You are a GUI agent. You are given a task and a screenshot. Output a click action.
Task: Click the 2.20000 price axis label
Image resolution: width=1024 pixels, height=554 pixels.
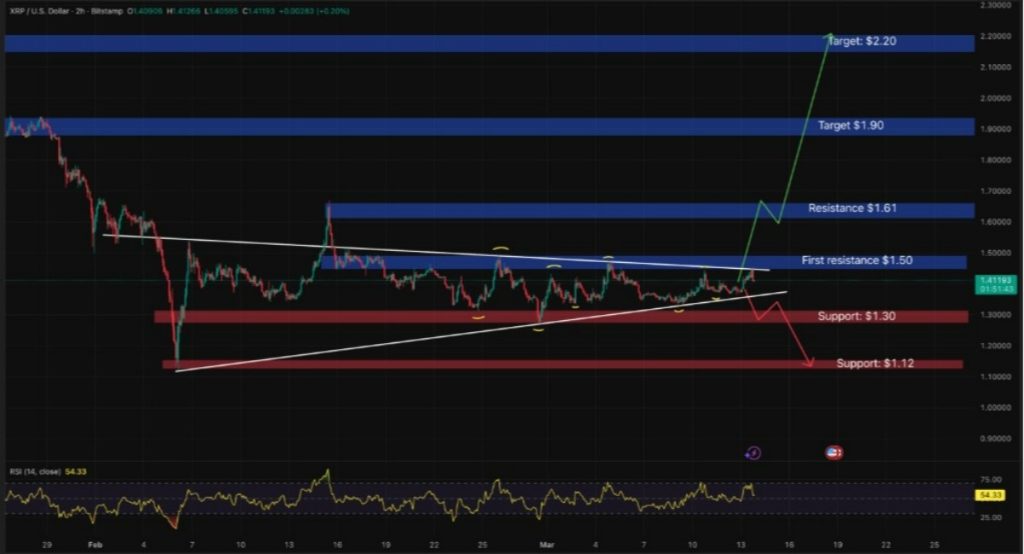point(996,36)
